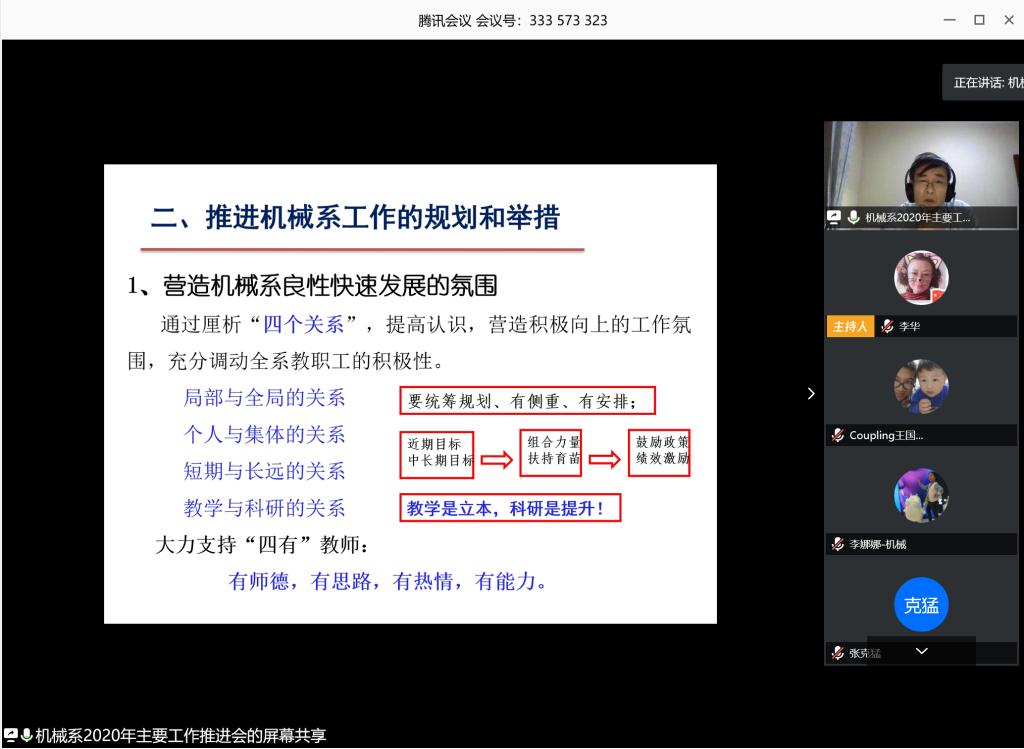Select the Coupling王国 participant avatar

coord(920,387)
